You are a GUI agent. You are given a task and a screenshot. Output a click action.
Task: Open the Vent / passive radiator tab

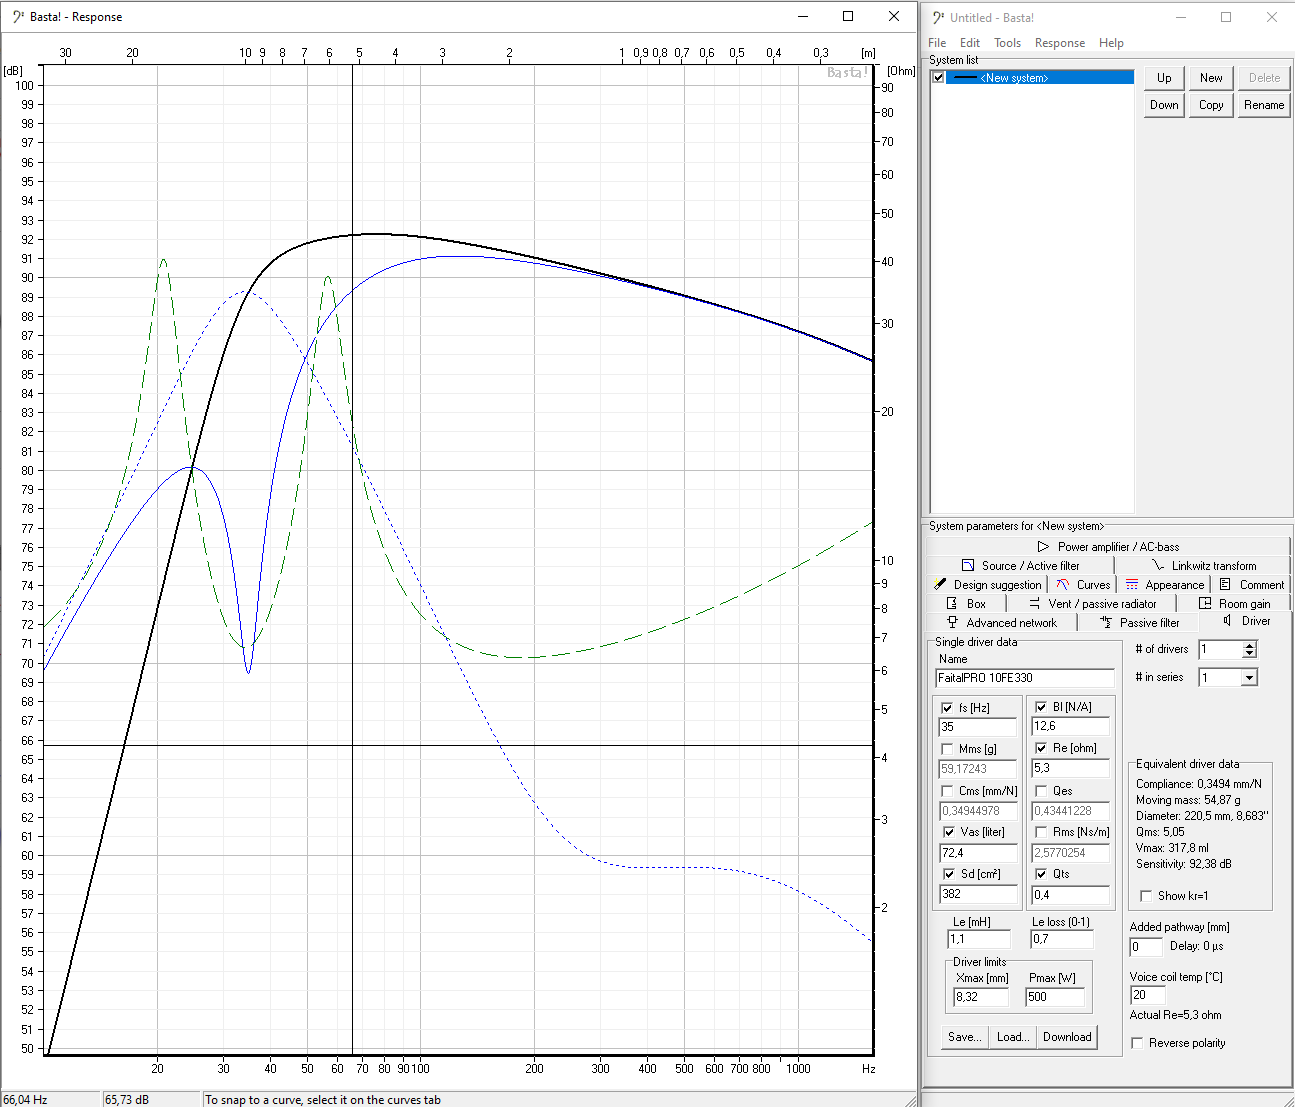1092,604
